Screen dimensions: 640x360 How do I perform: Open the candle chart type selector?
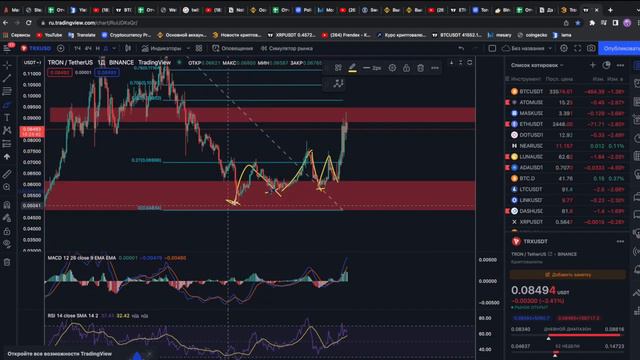pyautogui.click(x=128, y=48)
